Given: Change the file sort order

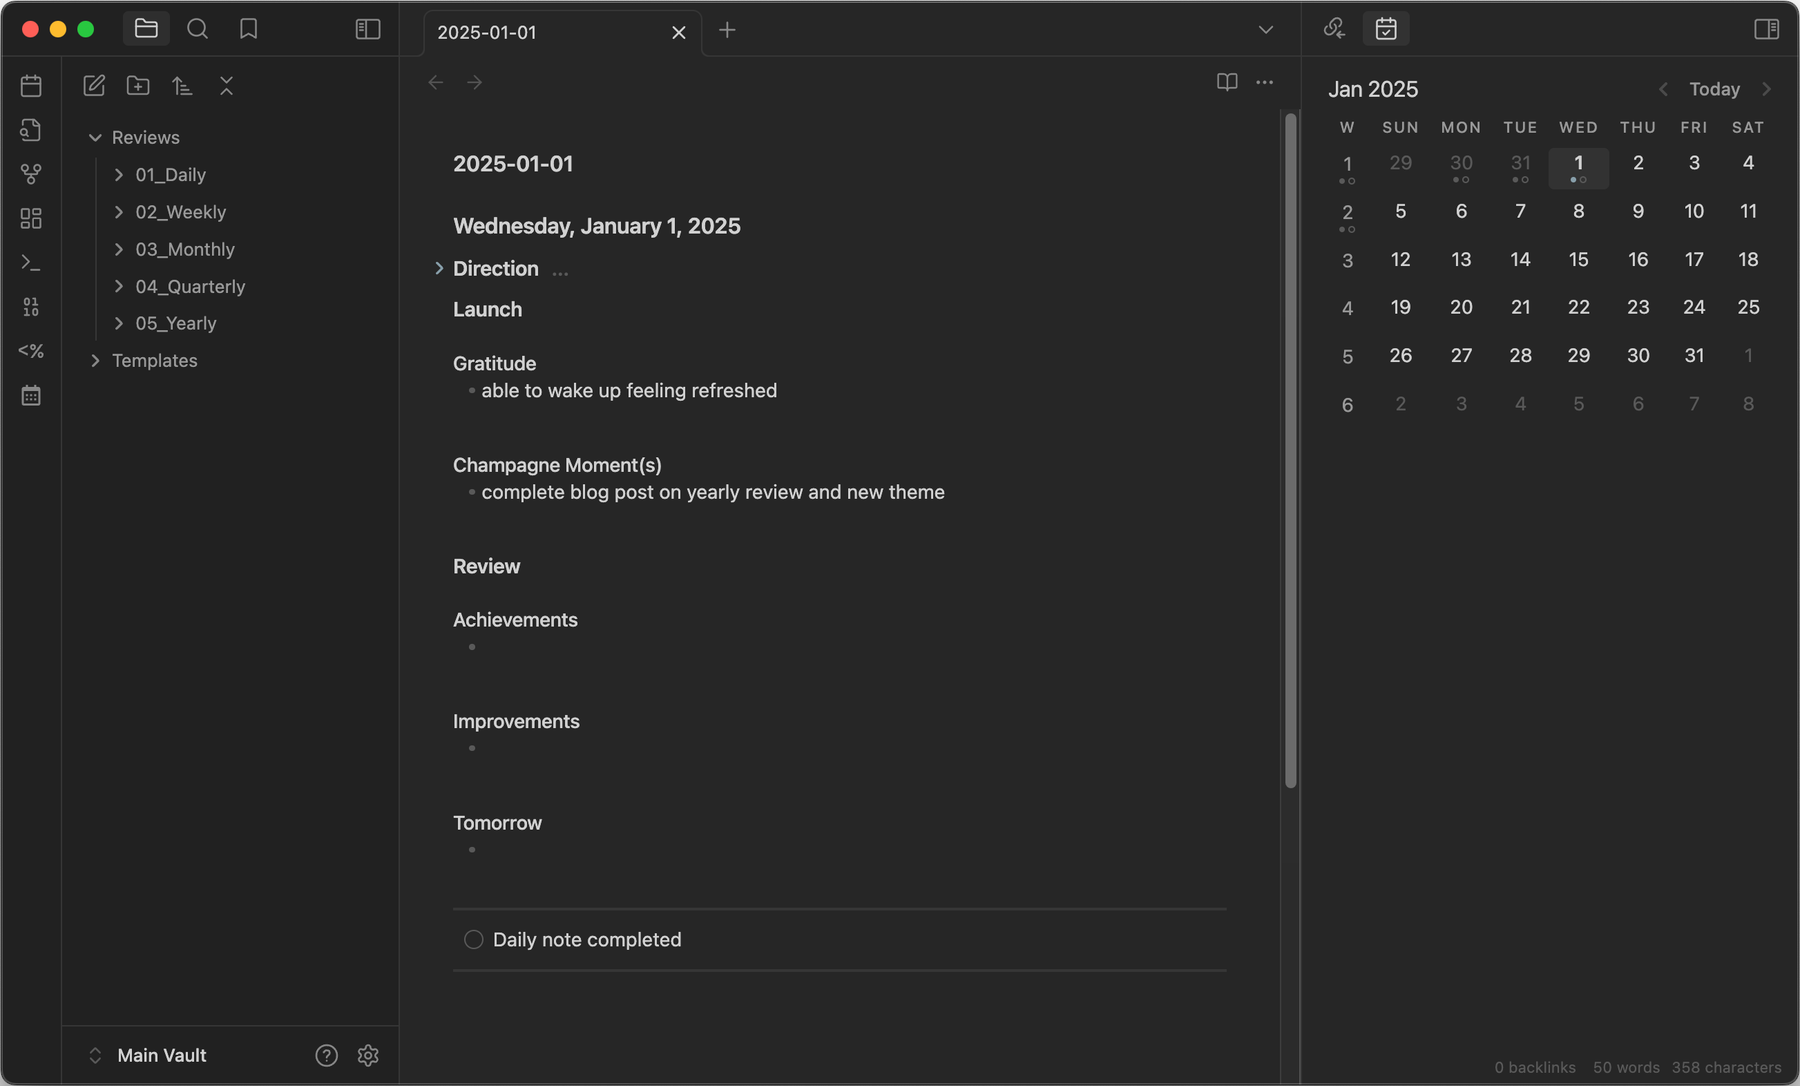Looking at the screenshot, I should tap(182, 86).
